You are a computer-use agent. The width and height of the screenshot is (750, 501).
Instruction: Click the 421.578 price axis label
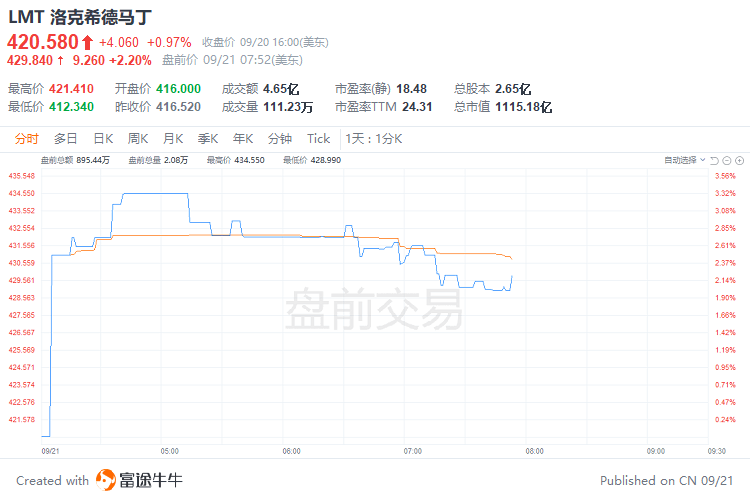tap(22, 420)
